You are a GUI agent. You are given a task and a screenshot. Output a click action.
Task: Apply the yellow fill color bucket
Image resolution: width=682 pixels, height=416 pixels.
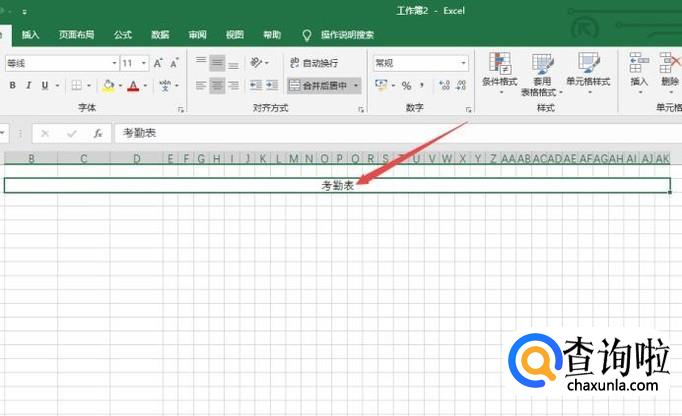pos(108,85)
